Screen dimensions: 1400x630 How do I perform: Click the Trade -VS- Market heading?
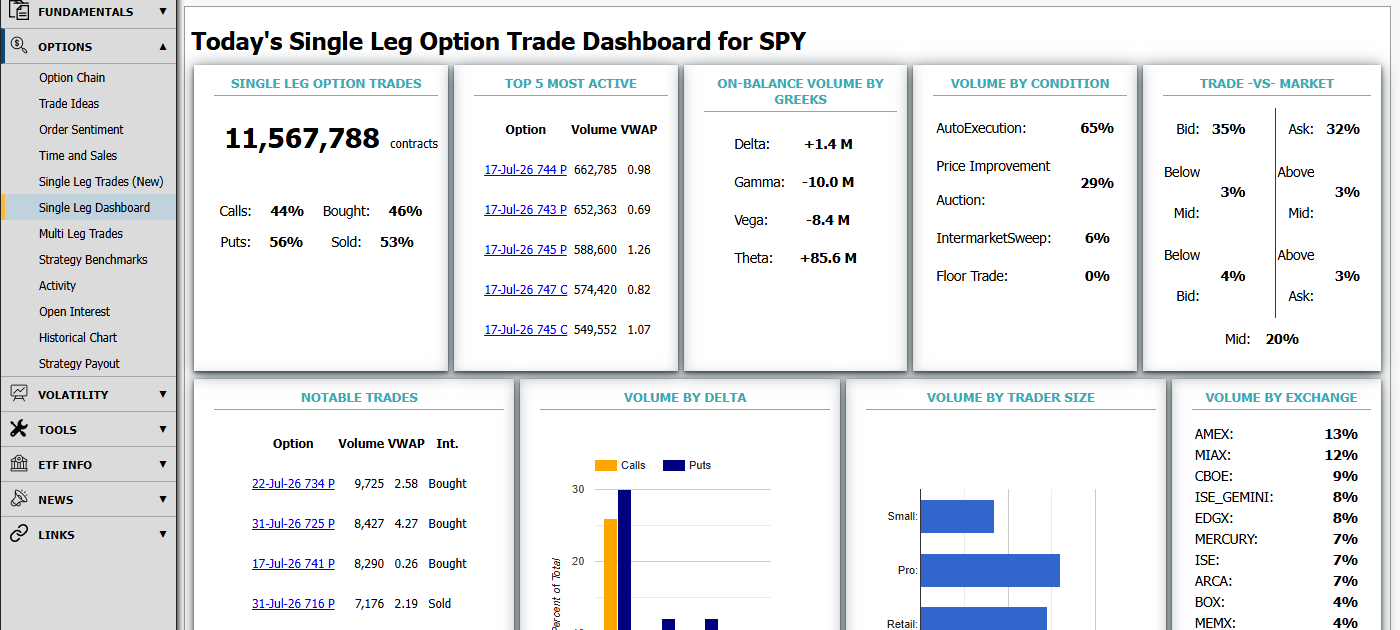click(1267, 84)
